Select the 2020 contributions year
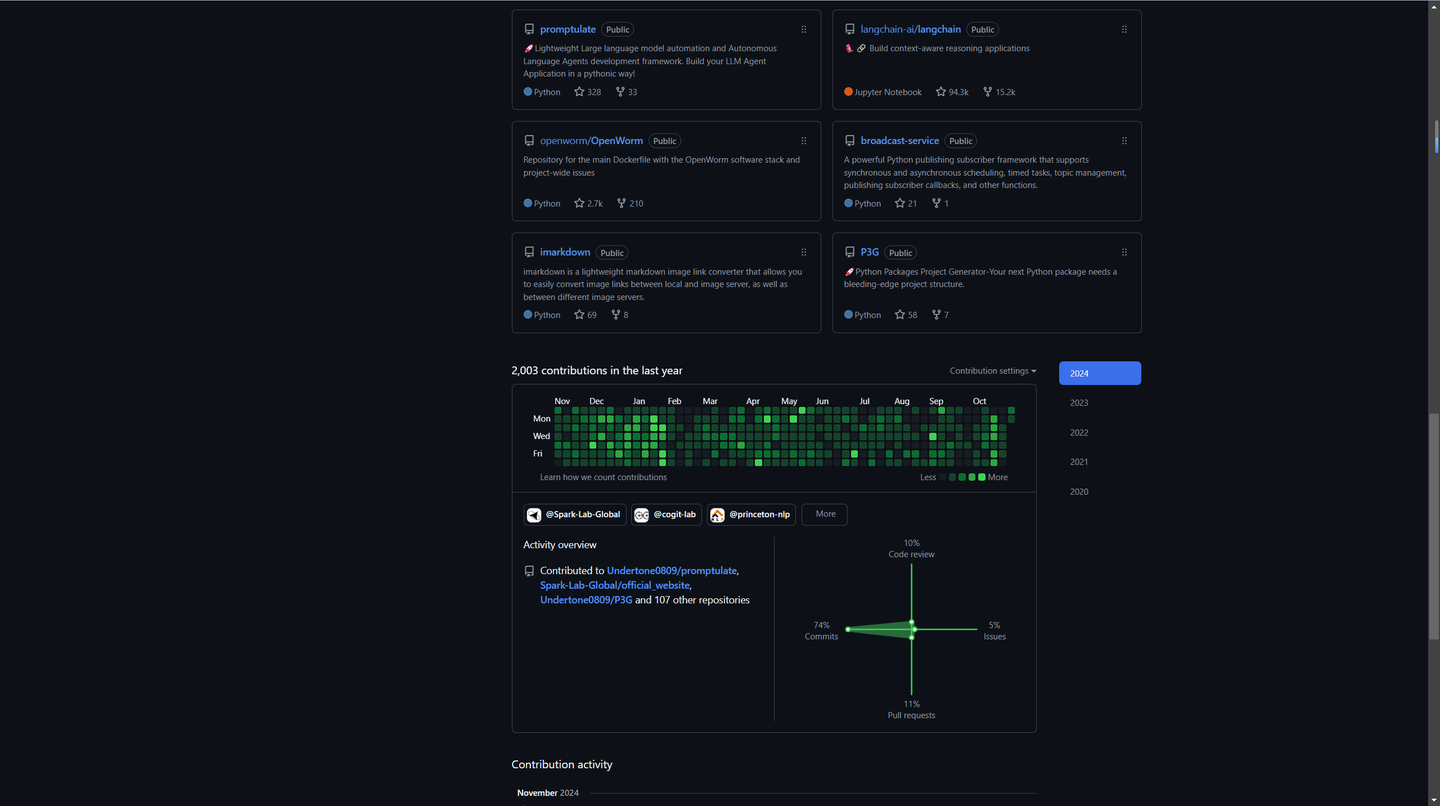 coord(1079,491)
